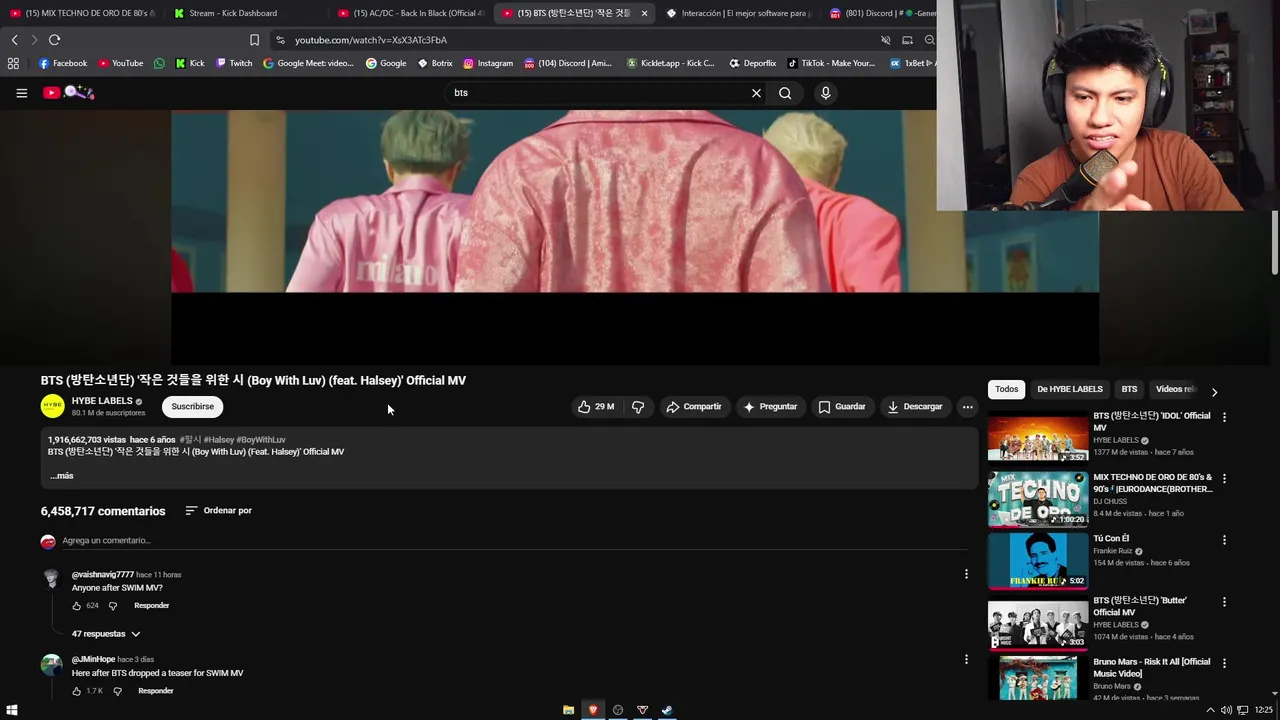This screenshot has height=720, width=1280.
Task: Open the Instagram bookmark
Action: pyautogui.click(x=488, y=63)
